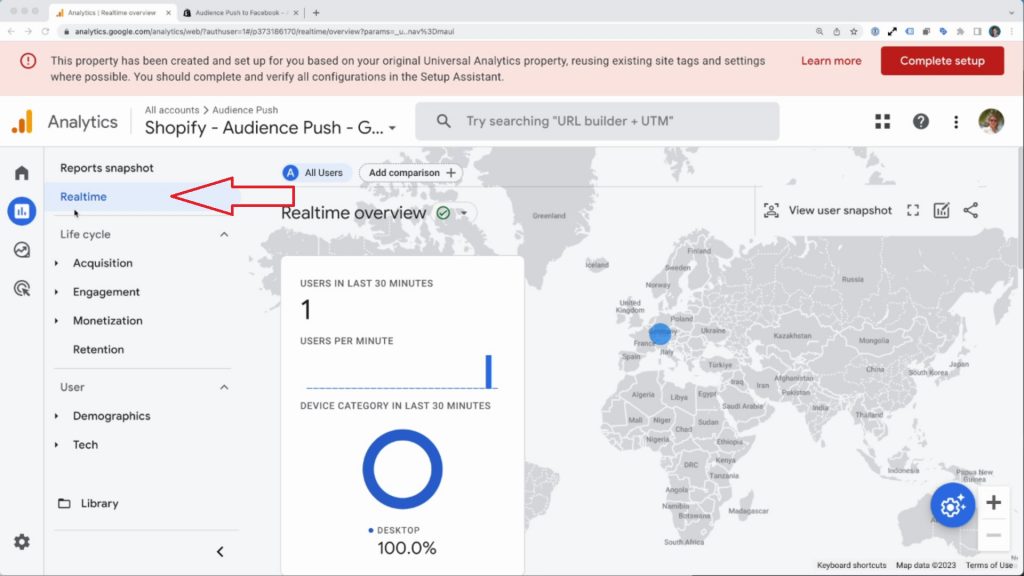Collapse the reports navigation panel
1024x576 pixels.
220,551
